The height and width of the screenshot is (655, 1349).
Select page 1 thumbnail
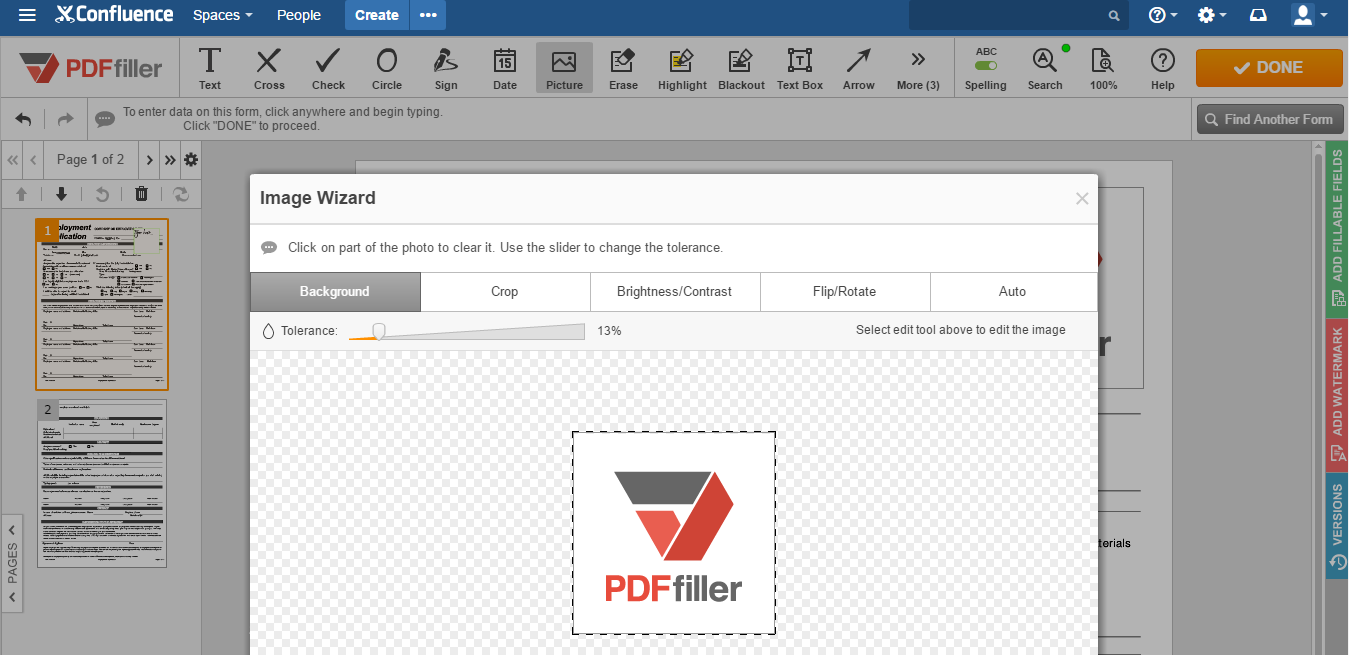click(102, 304)
